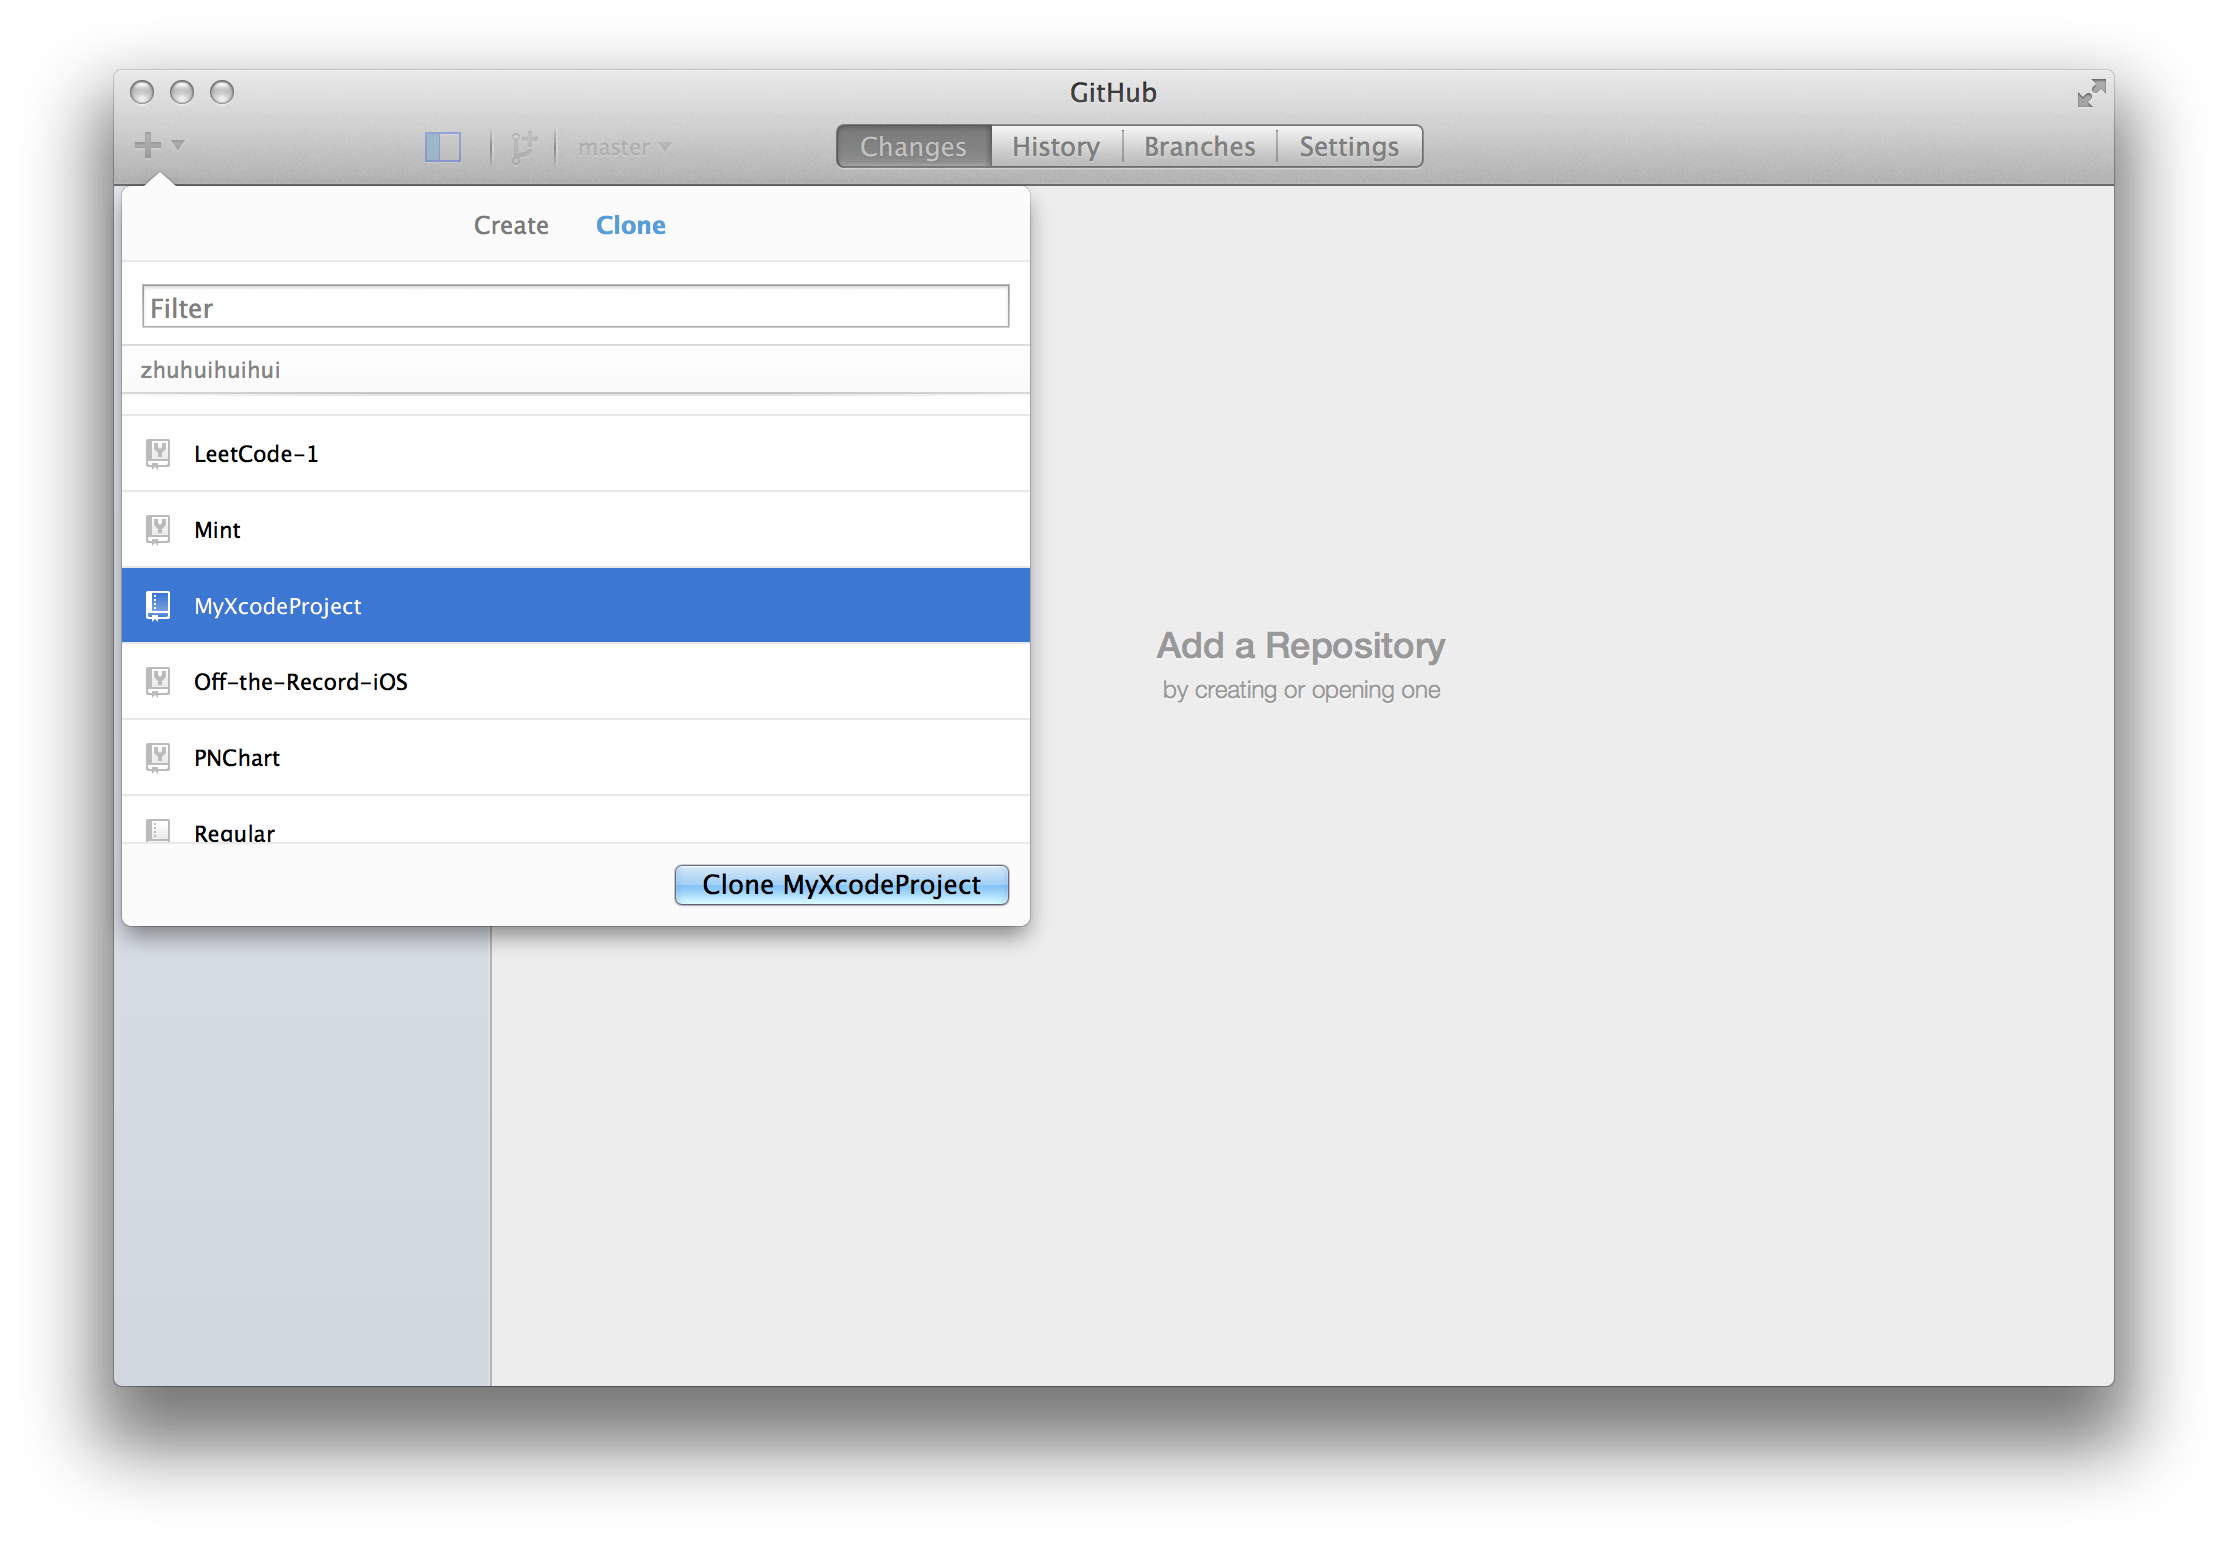Select the Create tab in popover
The height and width of the screenshot is (1544, 2228).
511,225
